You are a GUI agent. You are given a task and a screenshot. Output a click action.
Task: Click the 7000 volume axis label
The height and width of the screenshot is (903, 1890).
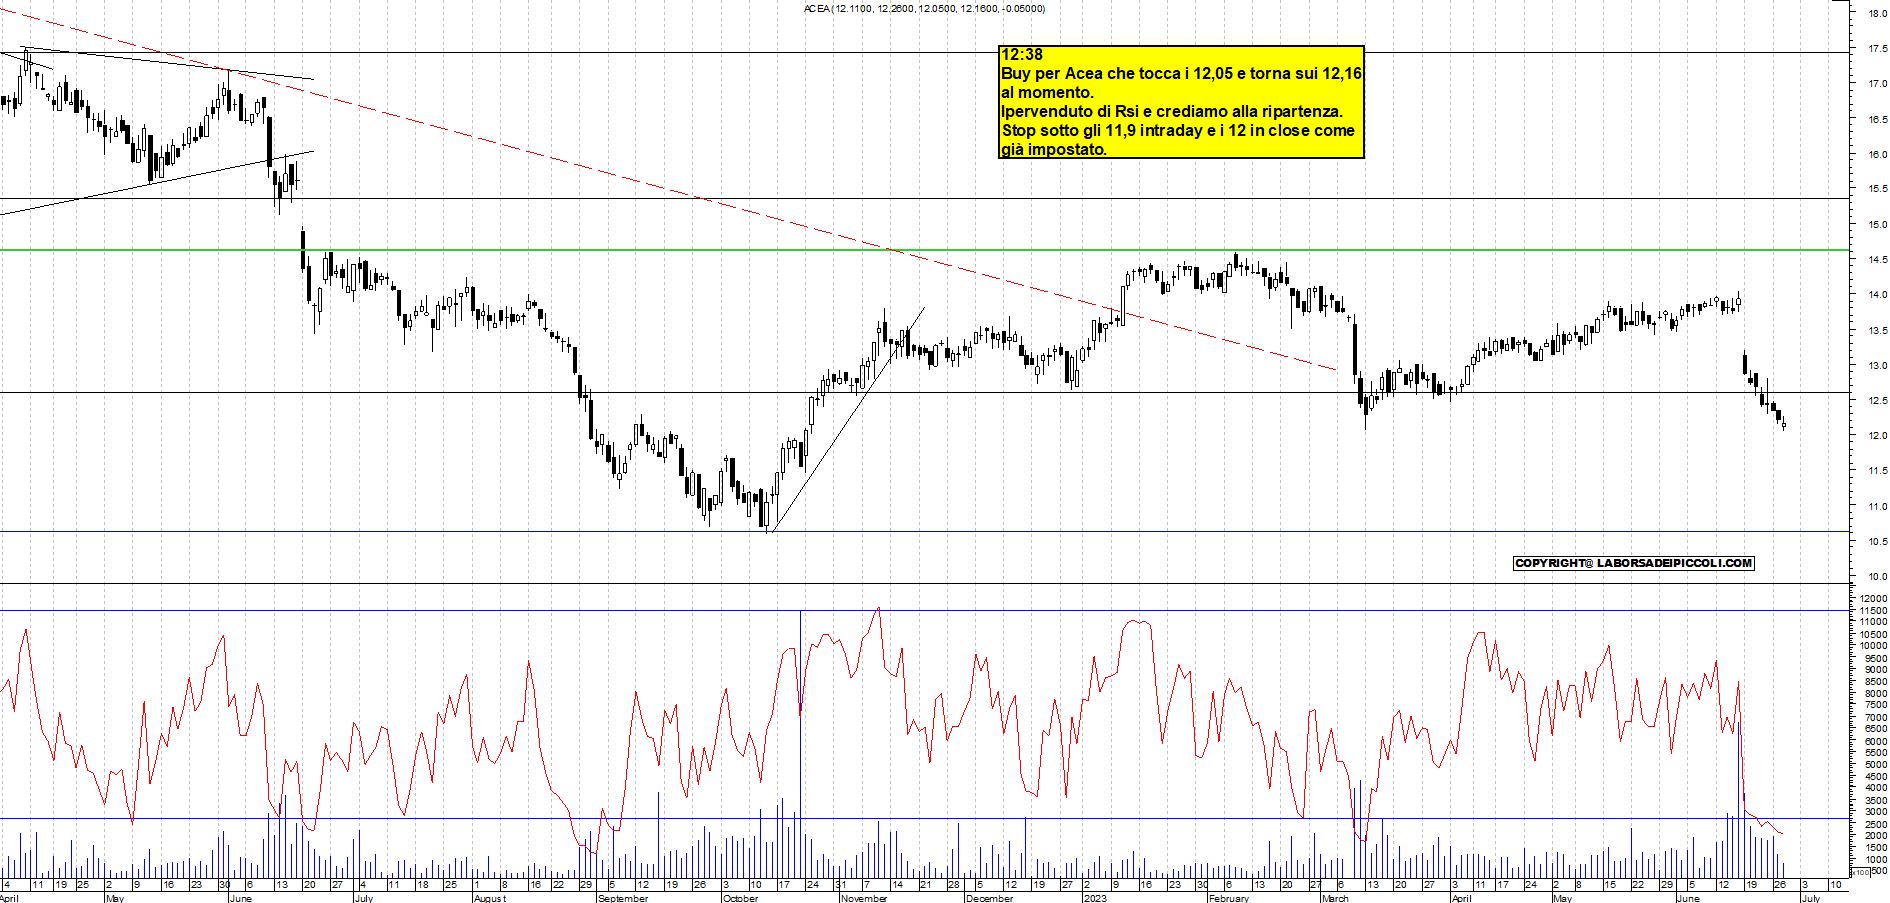1876,717
